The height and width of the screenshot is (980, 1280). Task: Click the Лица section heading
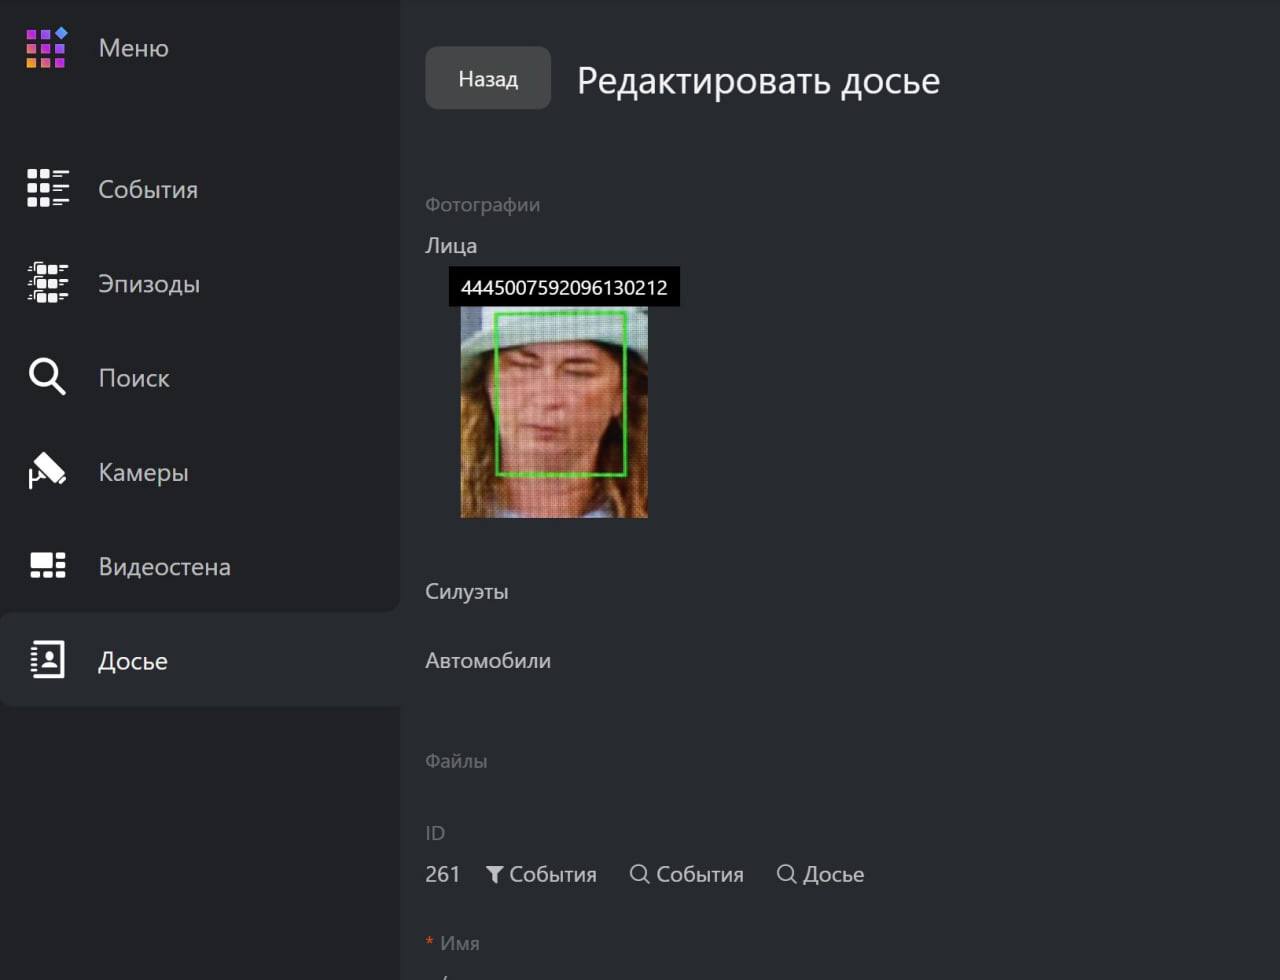click(451, 245)
